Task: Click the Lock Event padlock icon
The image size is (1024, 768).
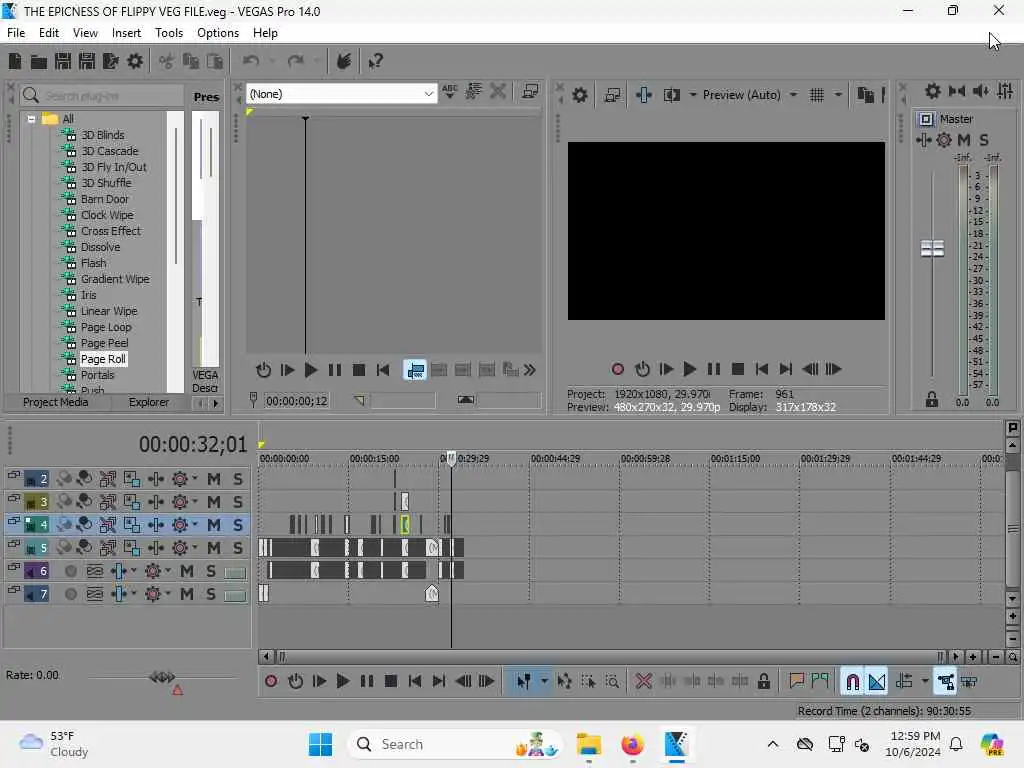Action: click(763, 681)
